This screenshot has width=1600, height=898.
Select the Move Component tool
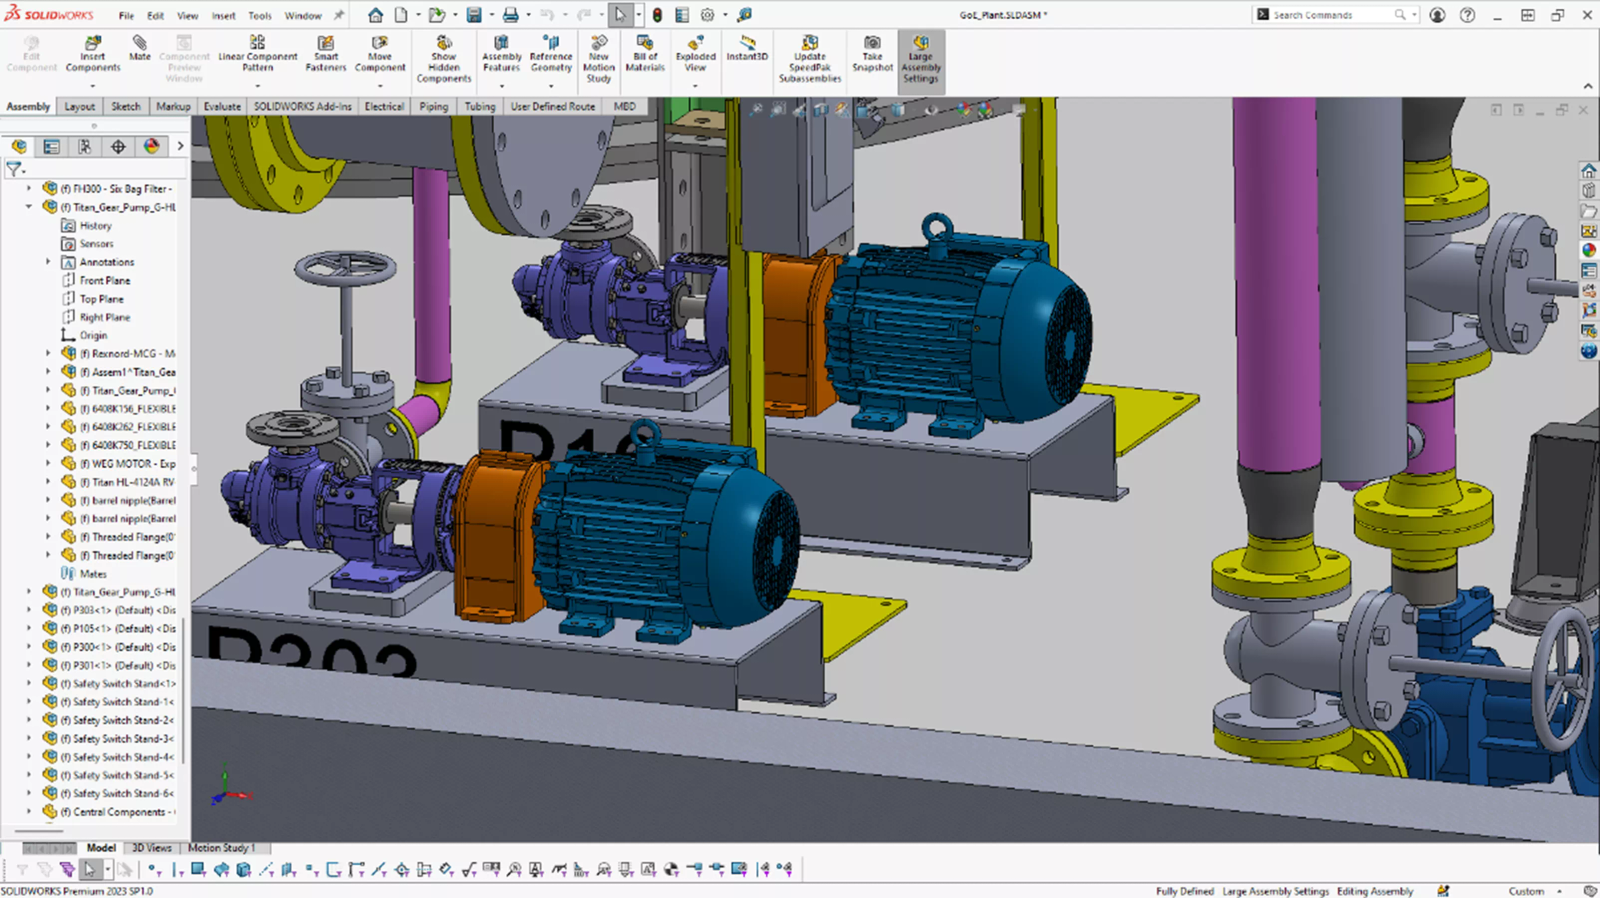380,54
